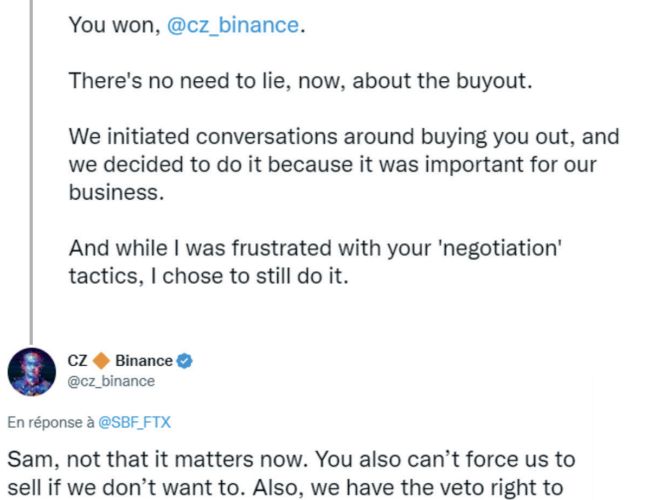Viewport: 664px width, 500px height.
Task: Click the word 'business.'
Action: (116, 192)
